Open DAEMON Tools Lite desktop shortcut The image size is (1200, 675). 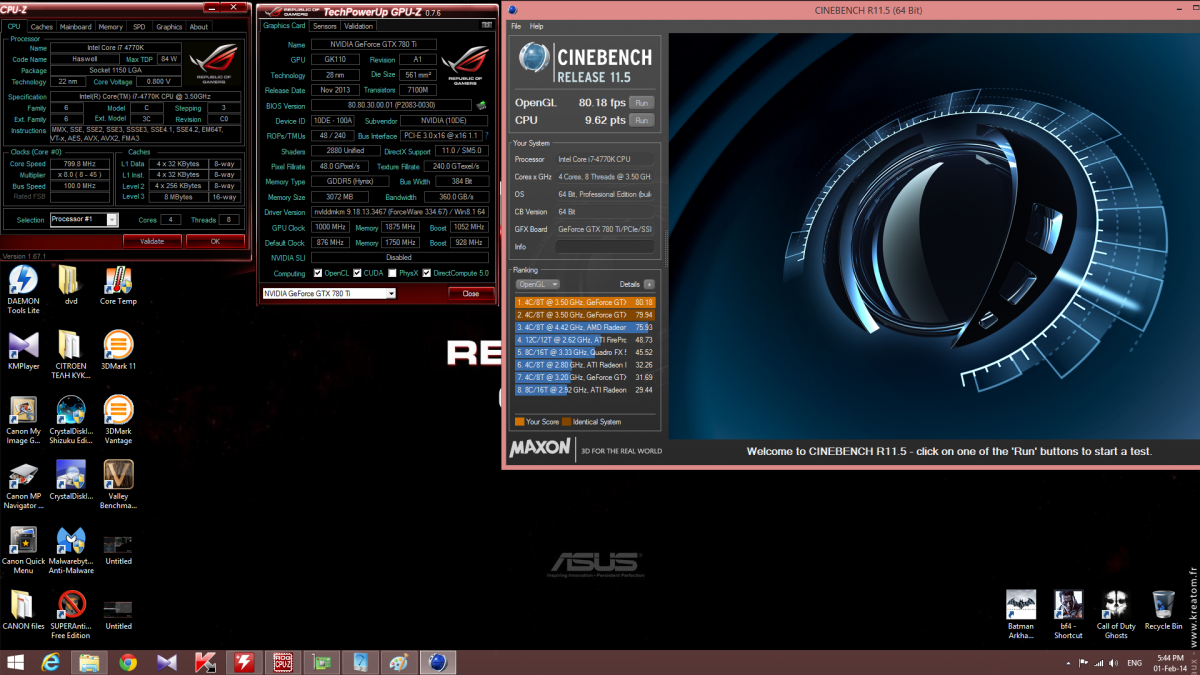[x=23, y=289]
